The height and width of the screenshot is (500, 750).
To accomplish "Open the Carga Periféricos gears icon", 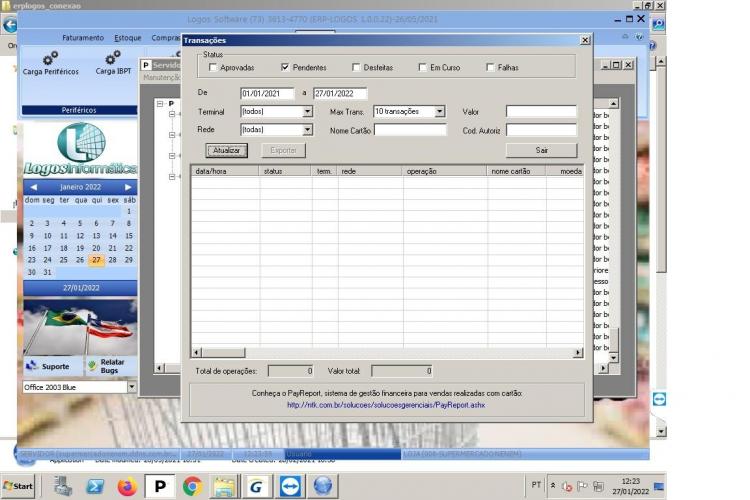I will click(50, 58).
